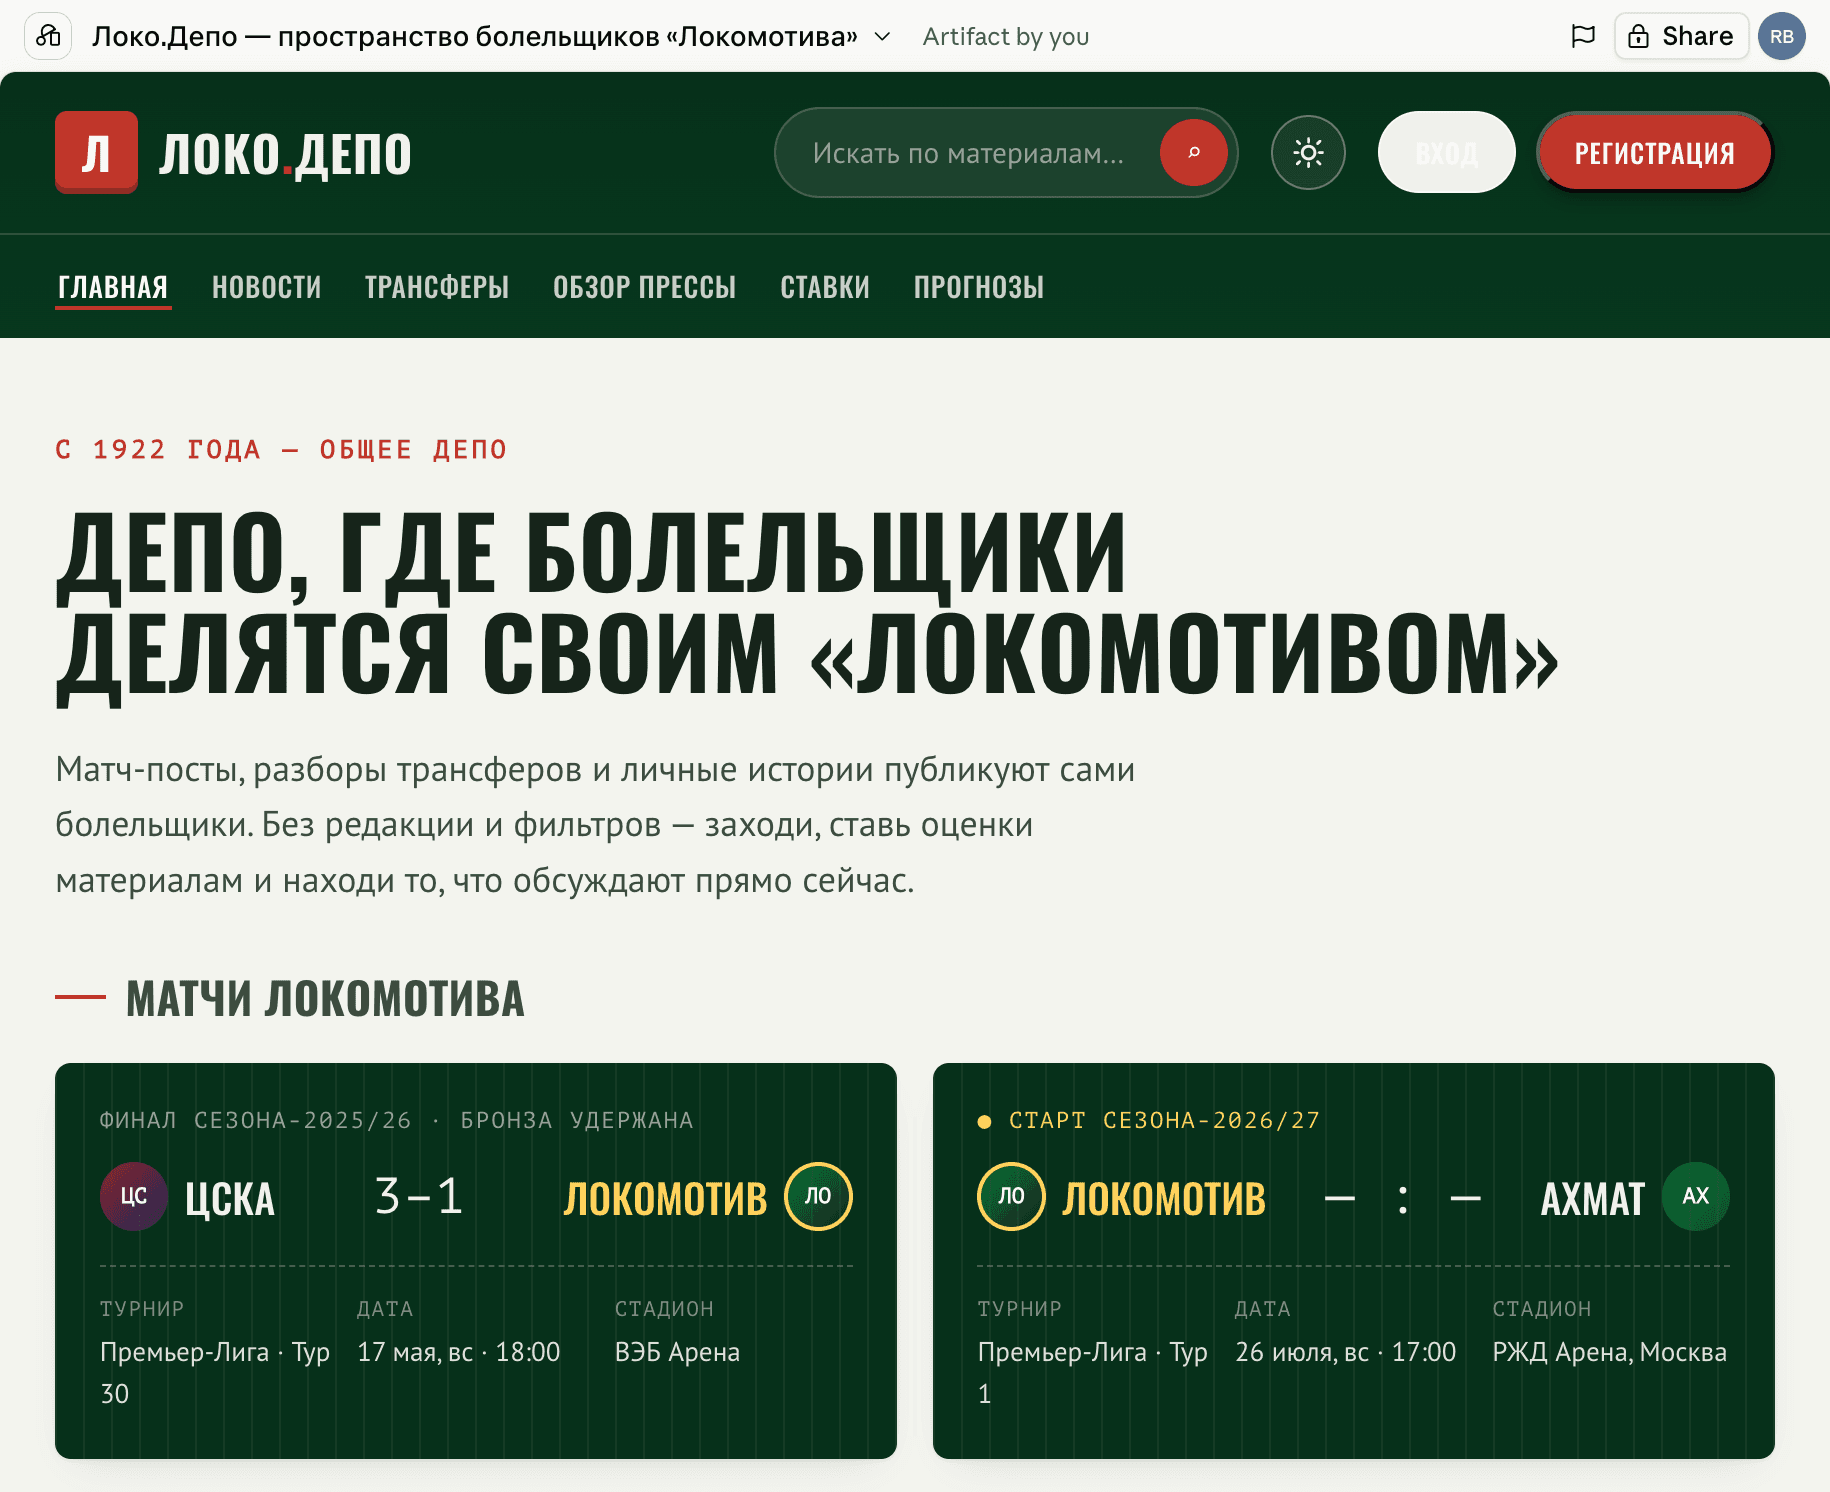
Task: Click ЛОКОМОТИВ name in season start card
Action: tap(1164, 1199)
